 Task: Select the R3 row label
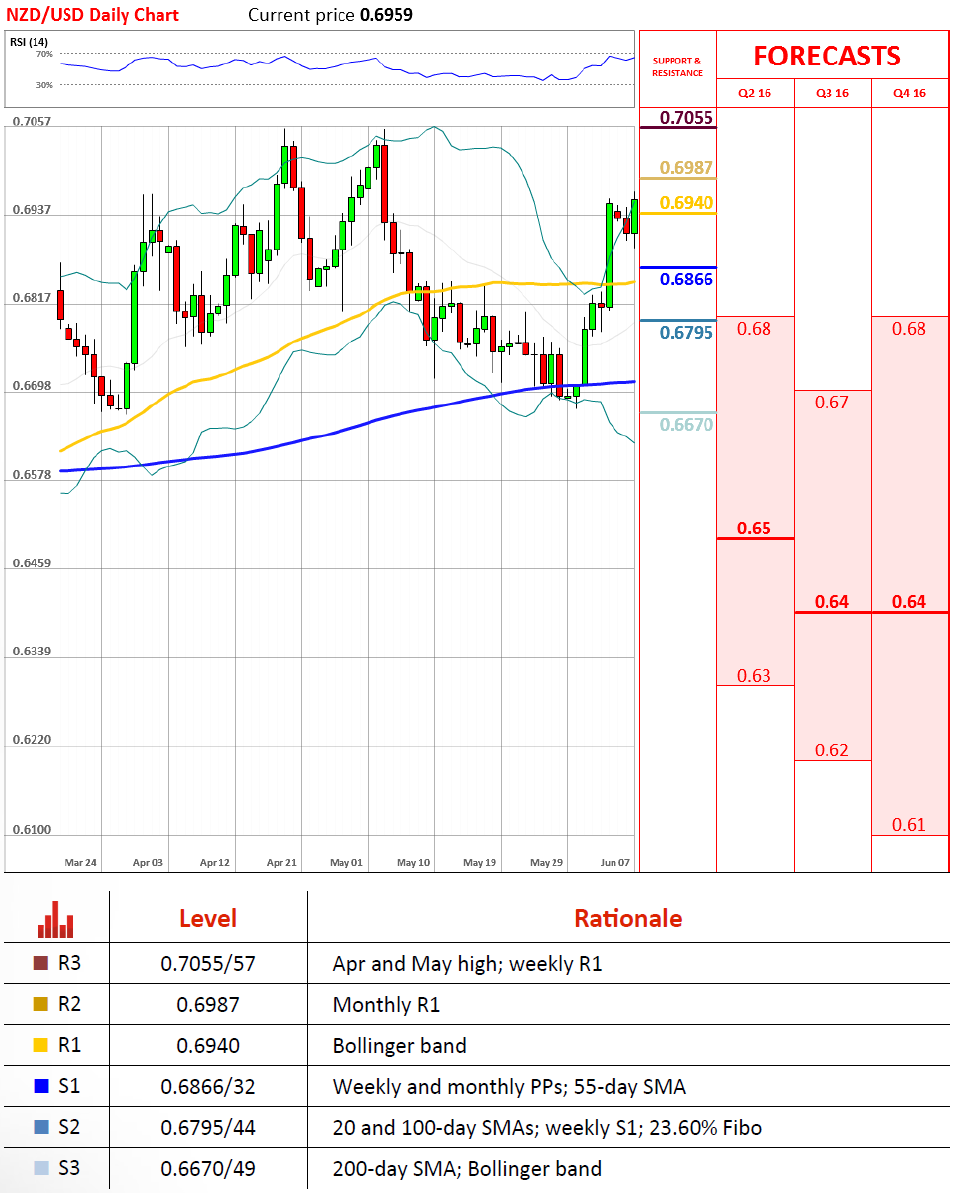coord(69,963)
